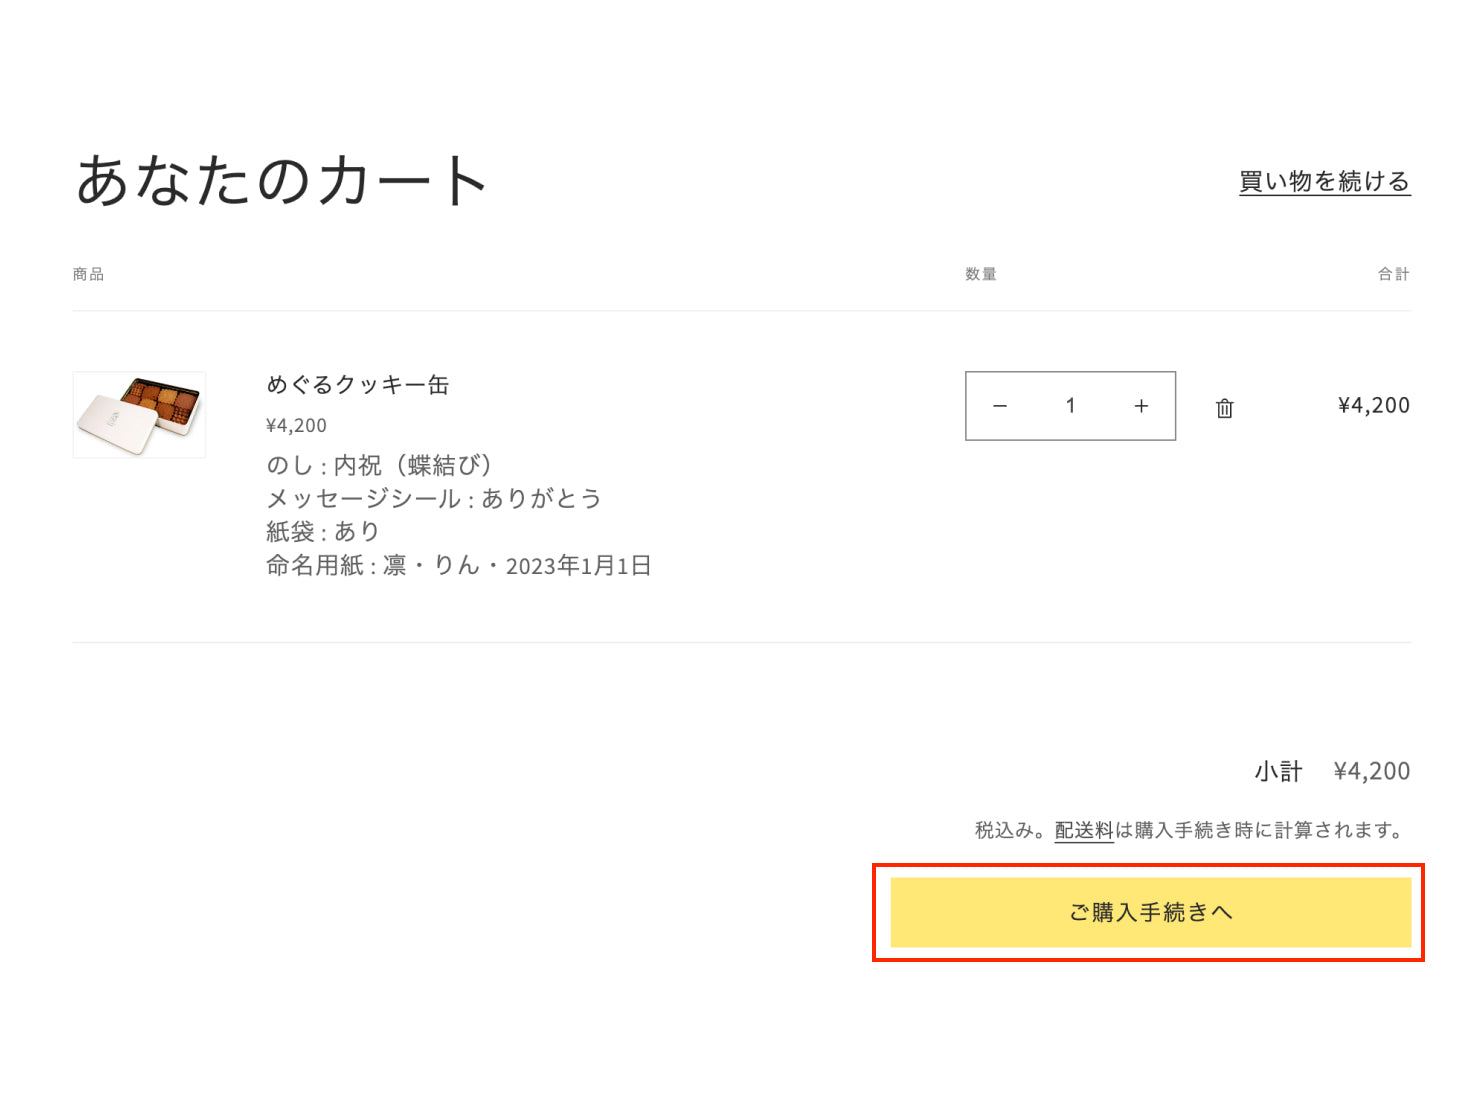This screenshot has height=1100, width=1480.
Task: Click the quantity input field showing 1
Action: click(x=1070, y=406)
